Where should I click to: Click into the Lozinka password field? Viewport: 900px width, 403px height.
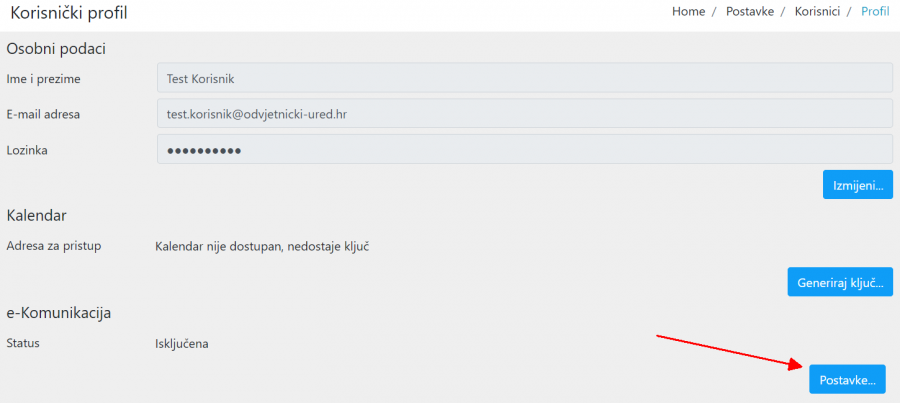524,149
